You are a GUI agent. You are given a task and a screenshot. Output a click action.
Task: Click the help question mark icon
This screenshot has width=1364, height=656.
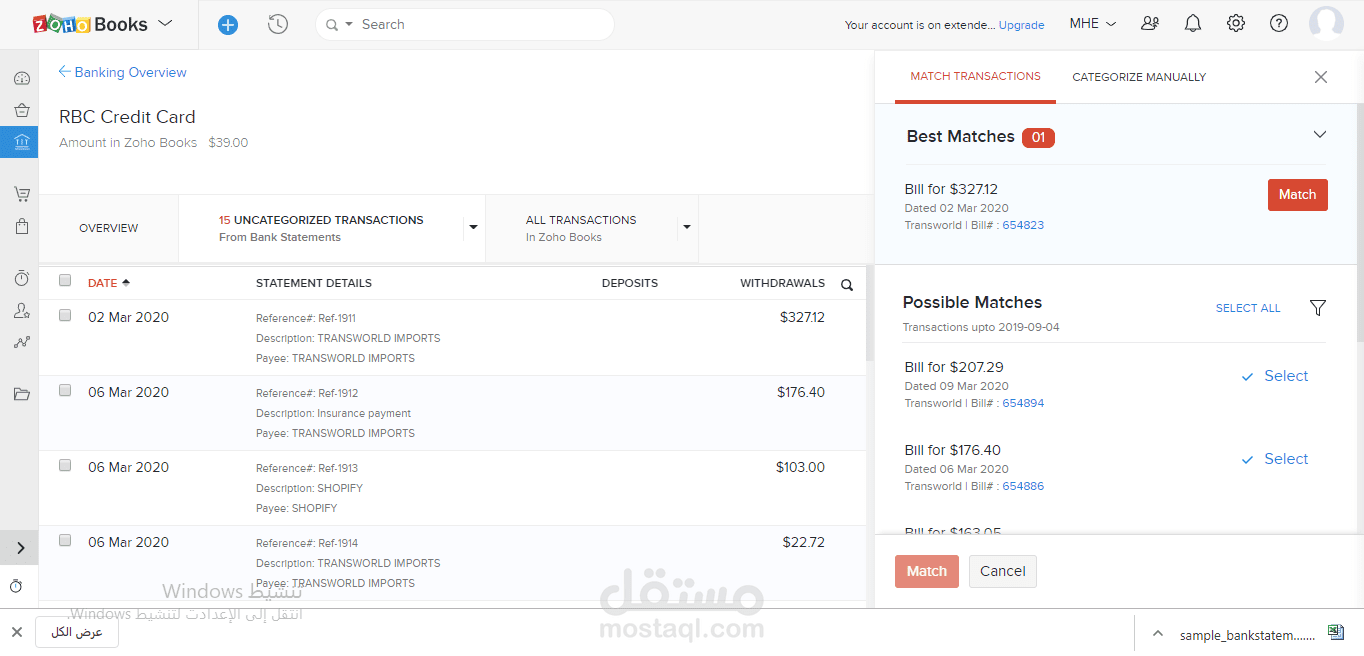(1279, 24)
